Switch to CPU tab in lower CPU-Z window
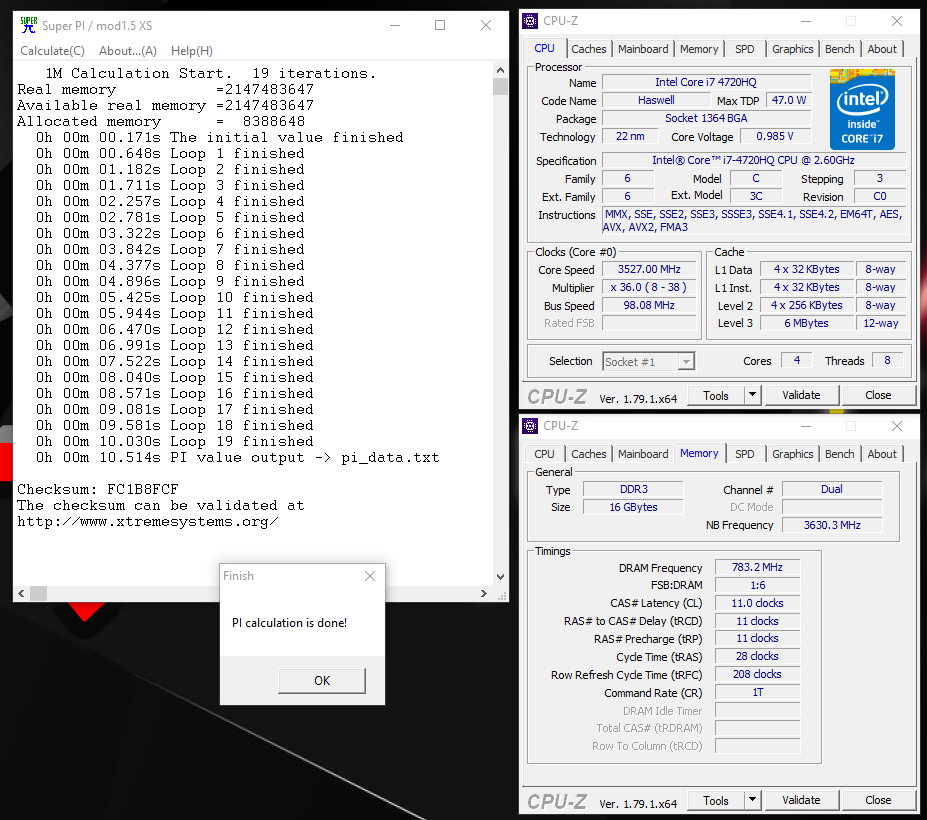 [x=544, y=454]
